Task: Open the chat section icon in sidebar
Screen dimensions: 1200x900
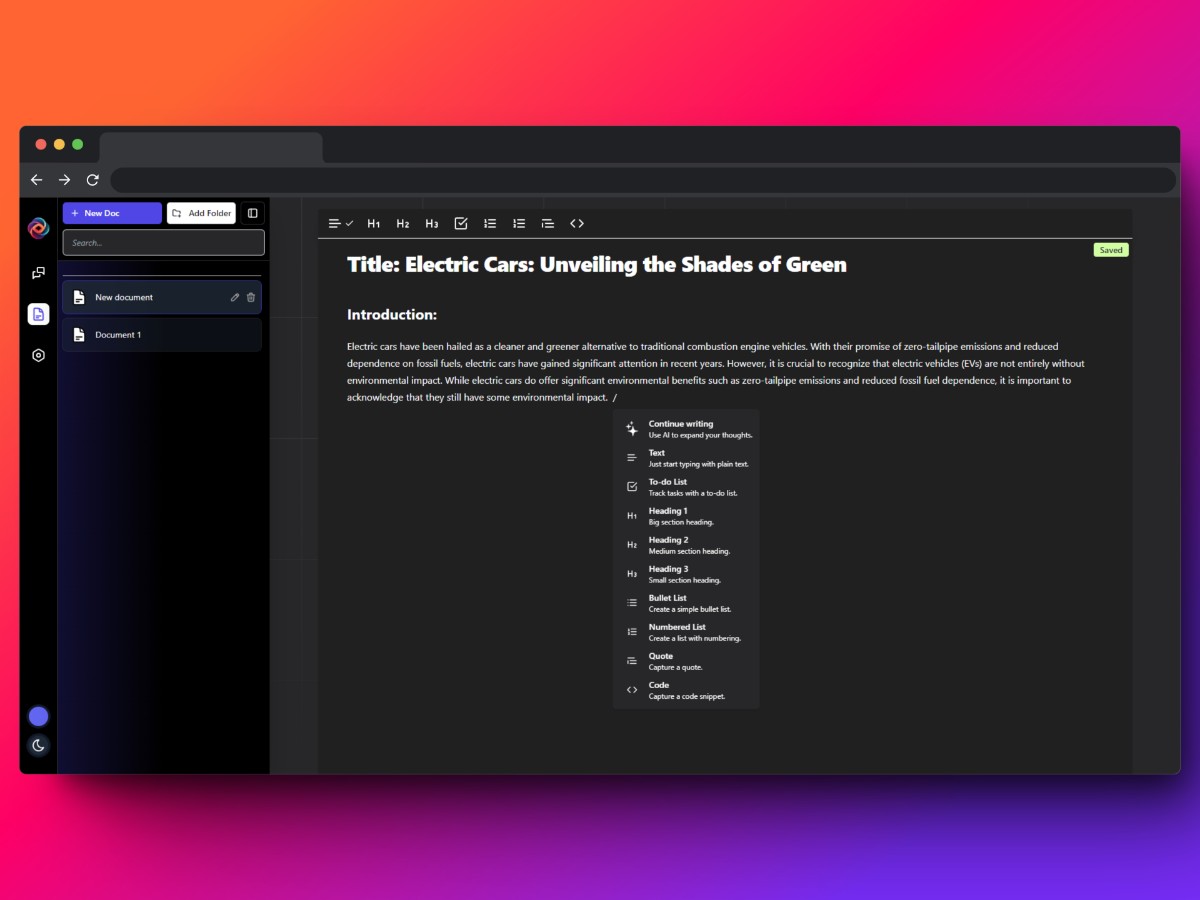Action: (38, 272)
